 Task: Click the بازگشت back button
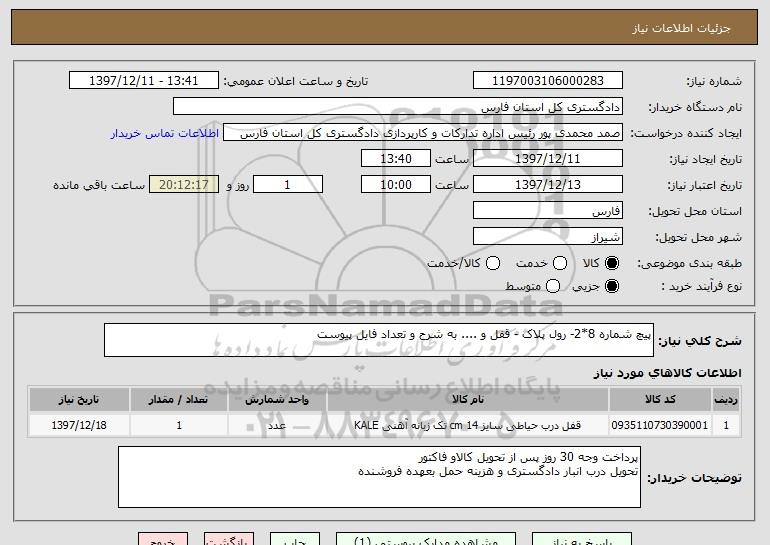[229, 539]
